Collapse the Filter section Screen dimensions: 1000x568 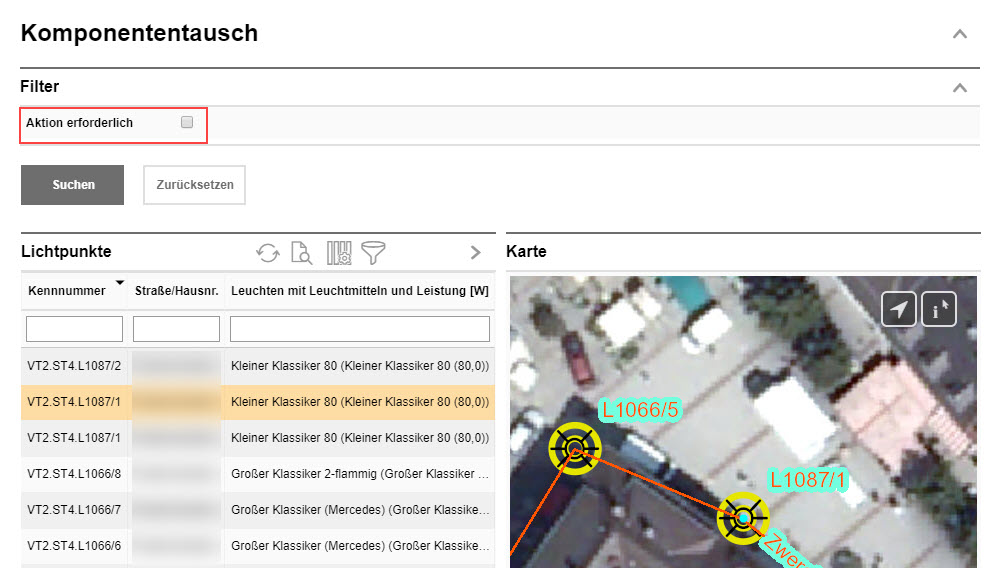click(x=960, y=87)
